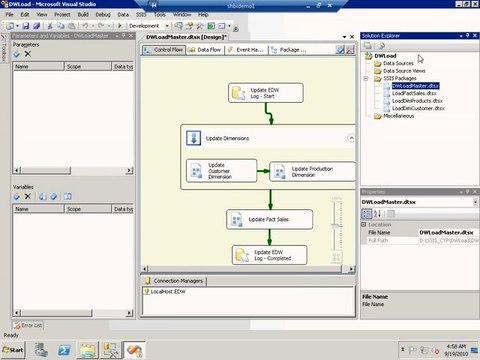Image resolution: width=480 pixels, height=360 pixels.
Task: Click the Undo toolbar icon
Action: tap(85, 26)
